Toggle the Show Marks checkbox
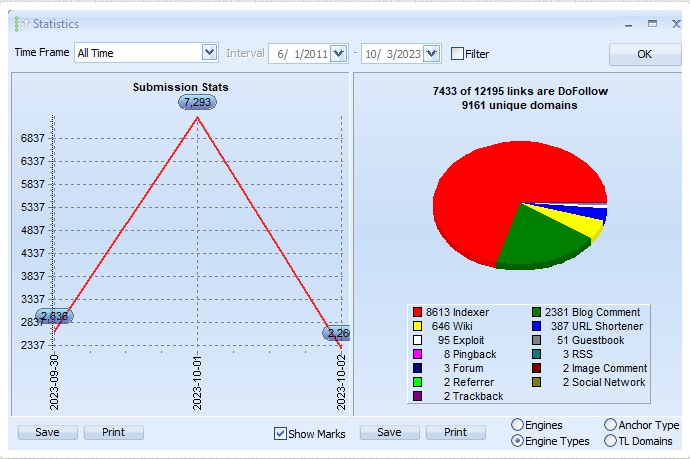The height and width of the screenshot is (459, 690). click(x=280, y=433)
